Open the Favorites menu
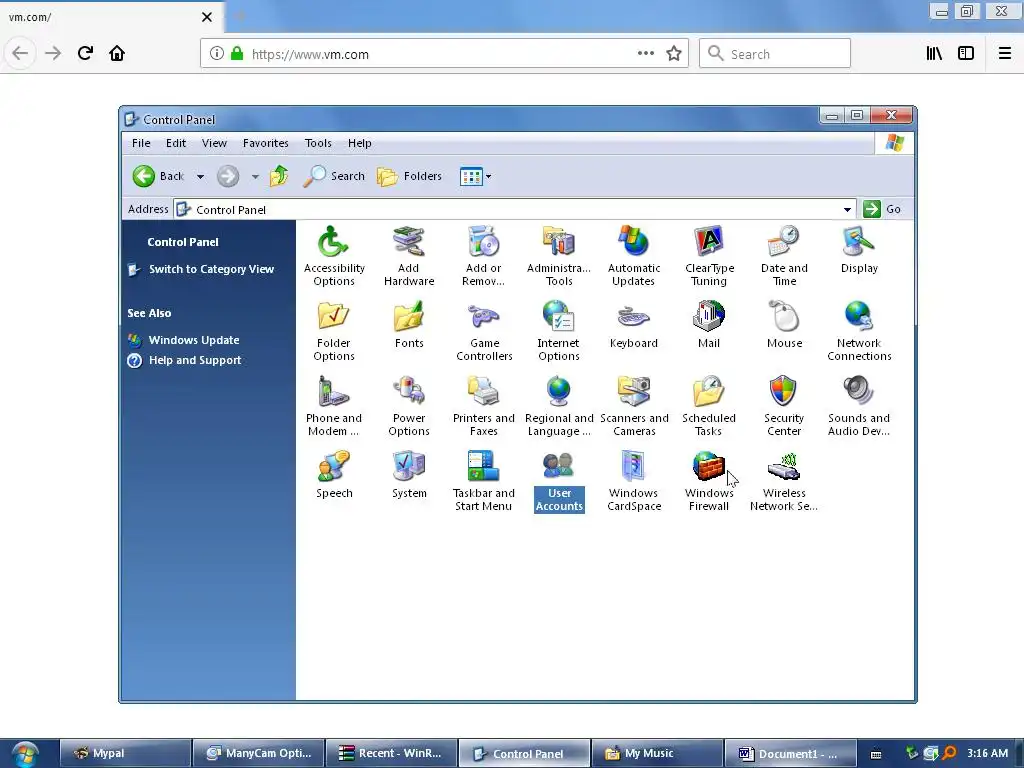1024x768 pixels. (x=265, y=143)
